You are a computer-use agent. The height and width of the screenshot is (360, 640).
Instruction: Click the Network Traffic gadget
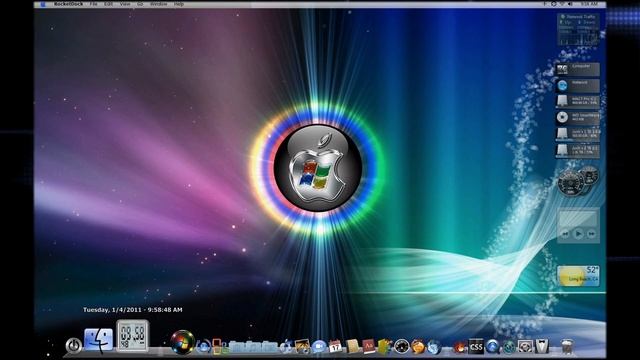[578, 29]
